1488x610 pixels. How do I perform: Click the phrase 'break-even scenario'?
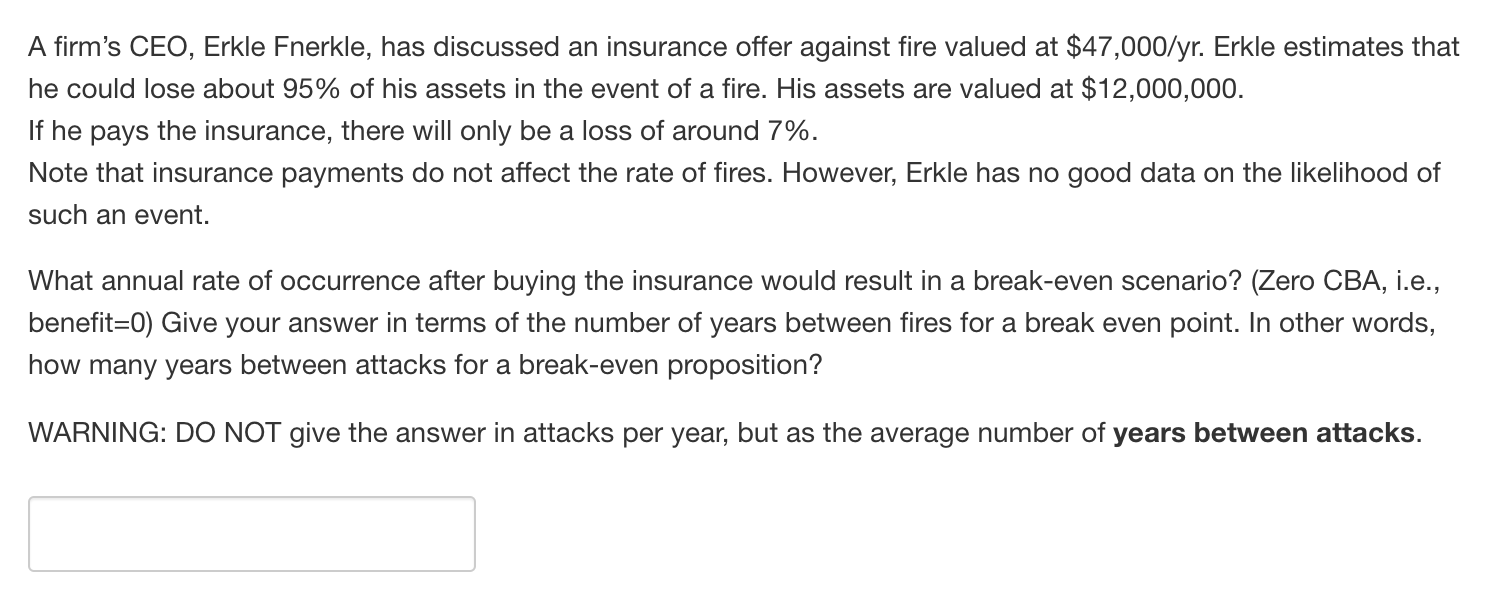pos(1104,281)
